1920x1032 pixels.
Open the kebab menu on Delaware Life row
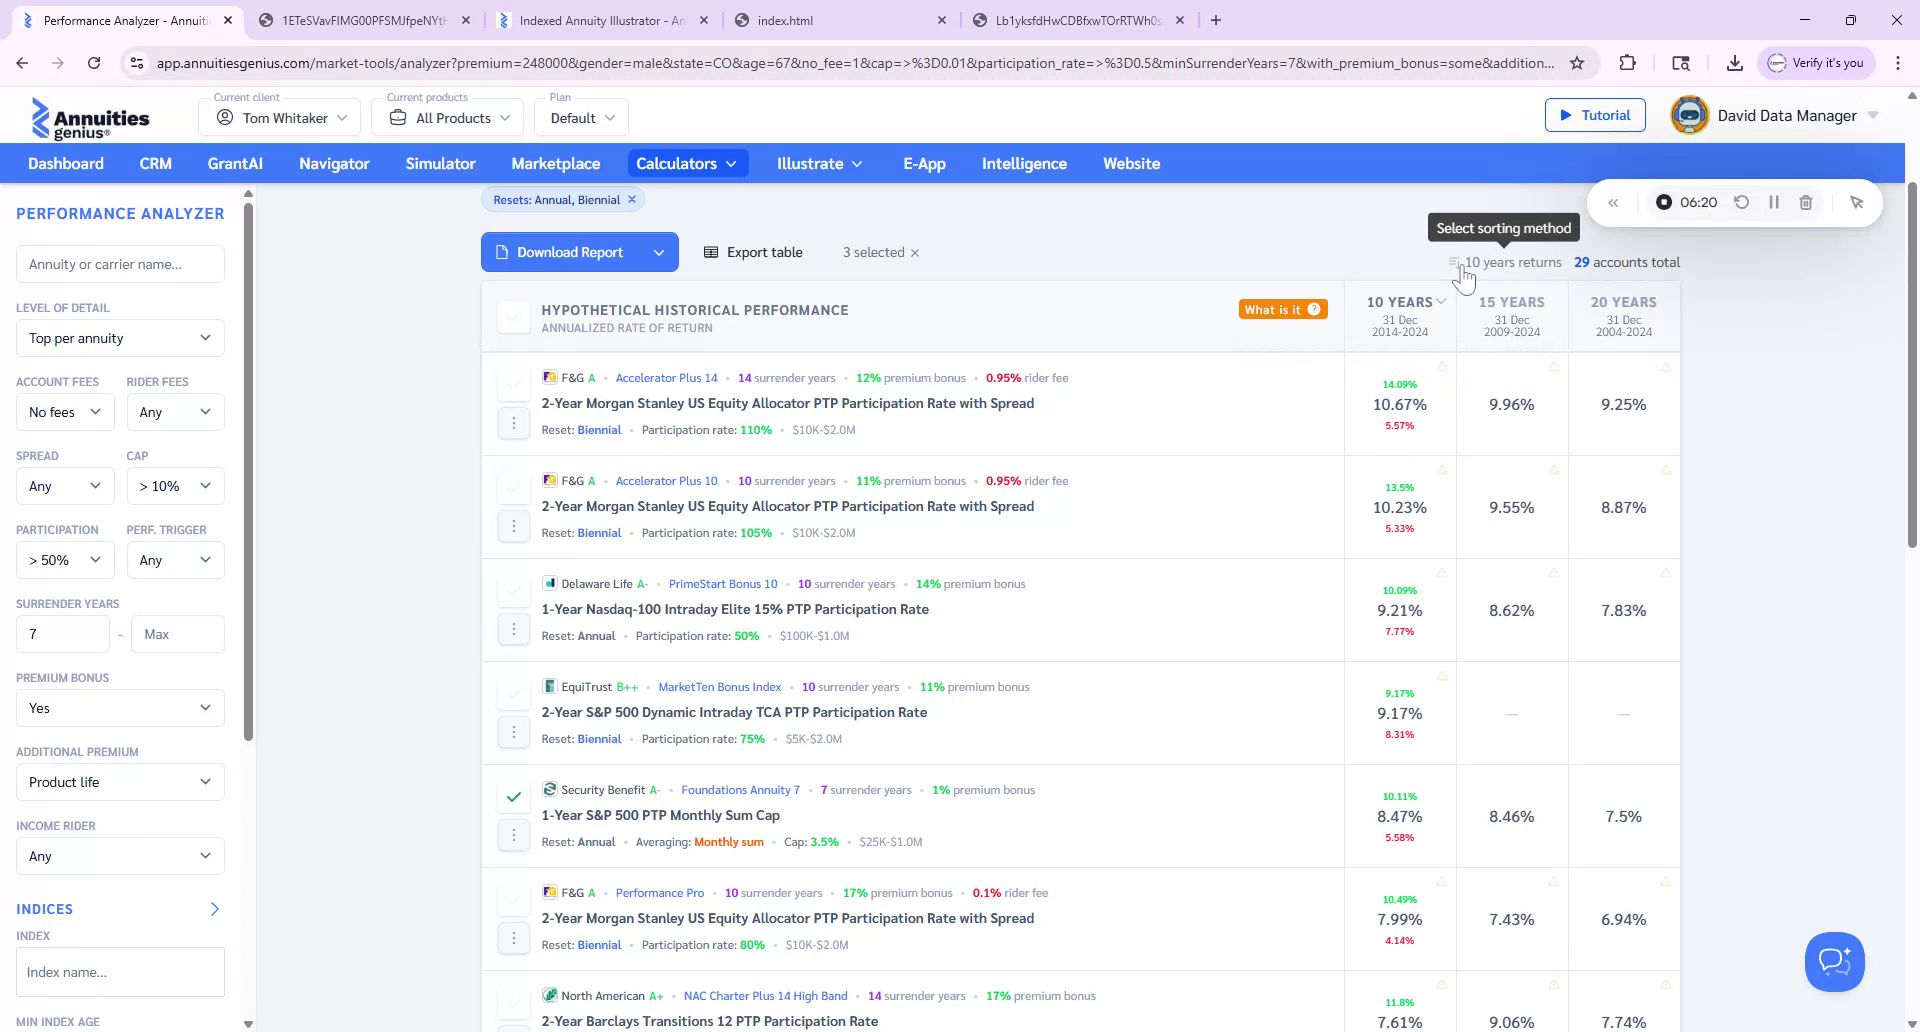(x=514, y=628)
